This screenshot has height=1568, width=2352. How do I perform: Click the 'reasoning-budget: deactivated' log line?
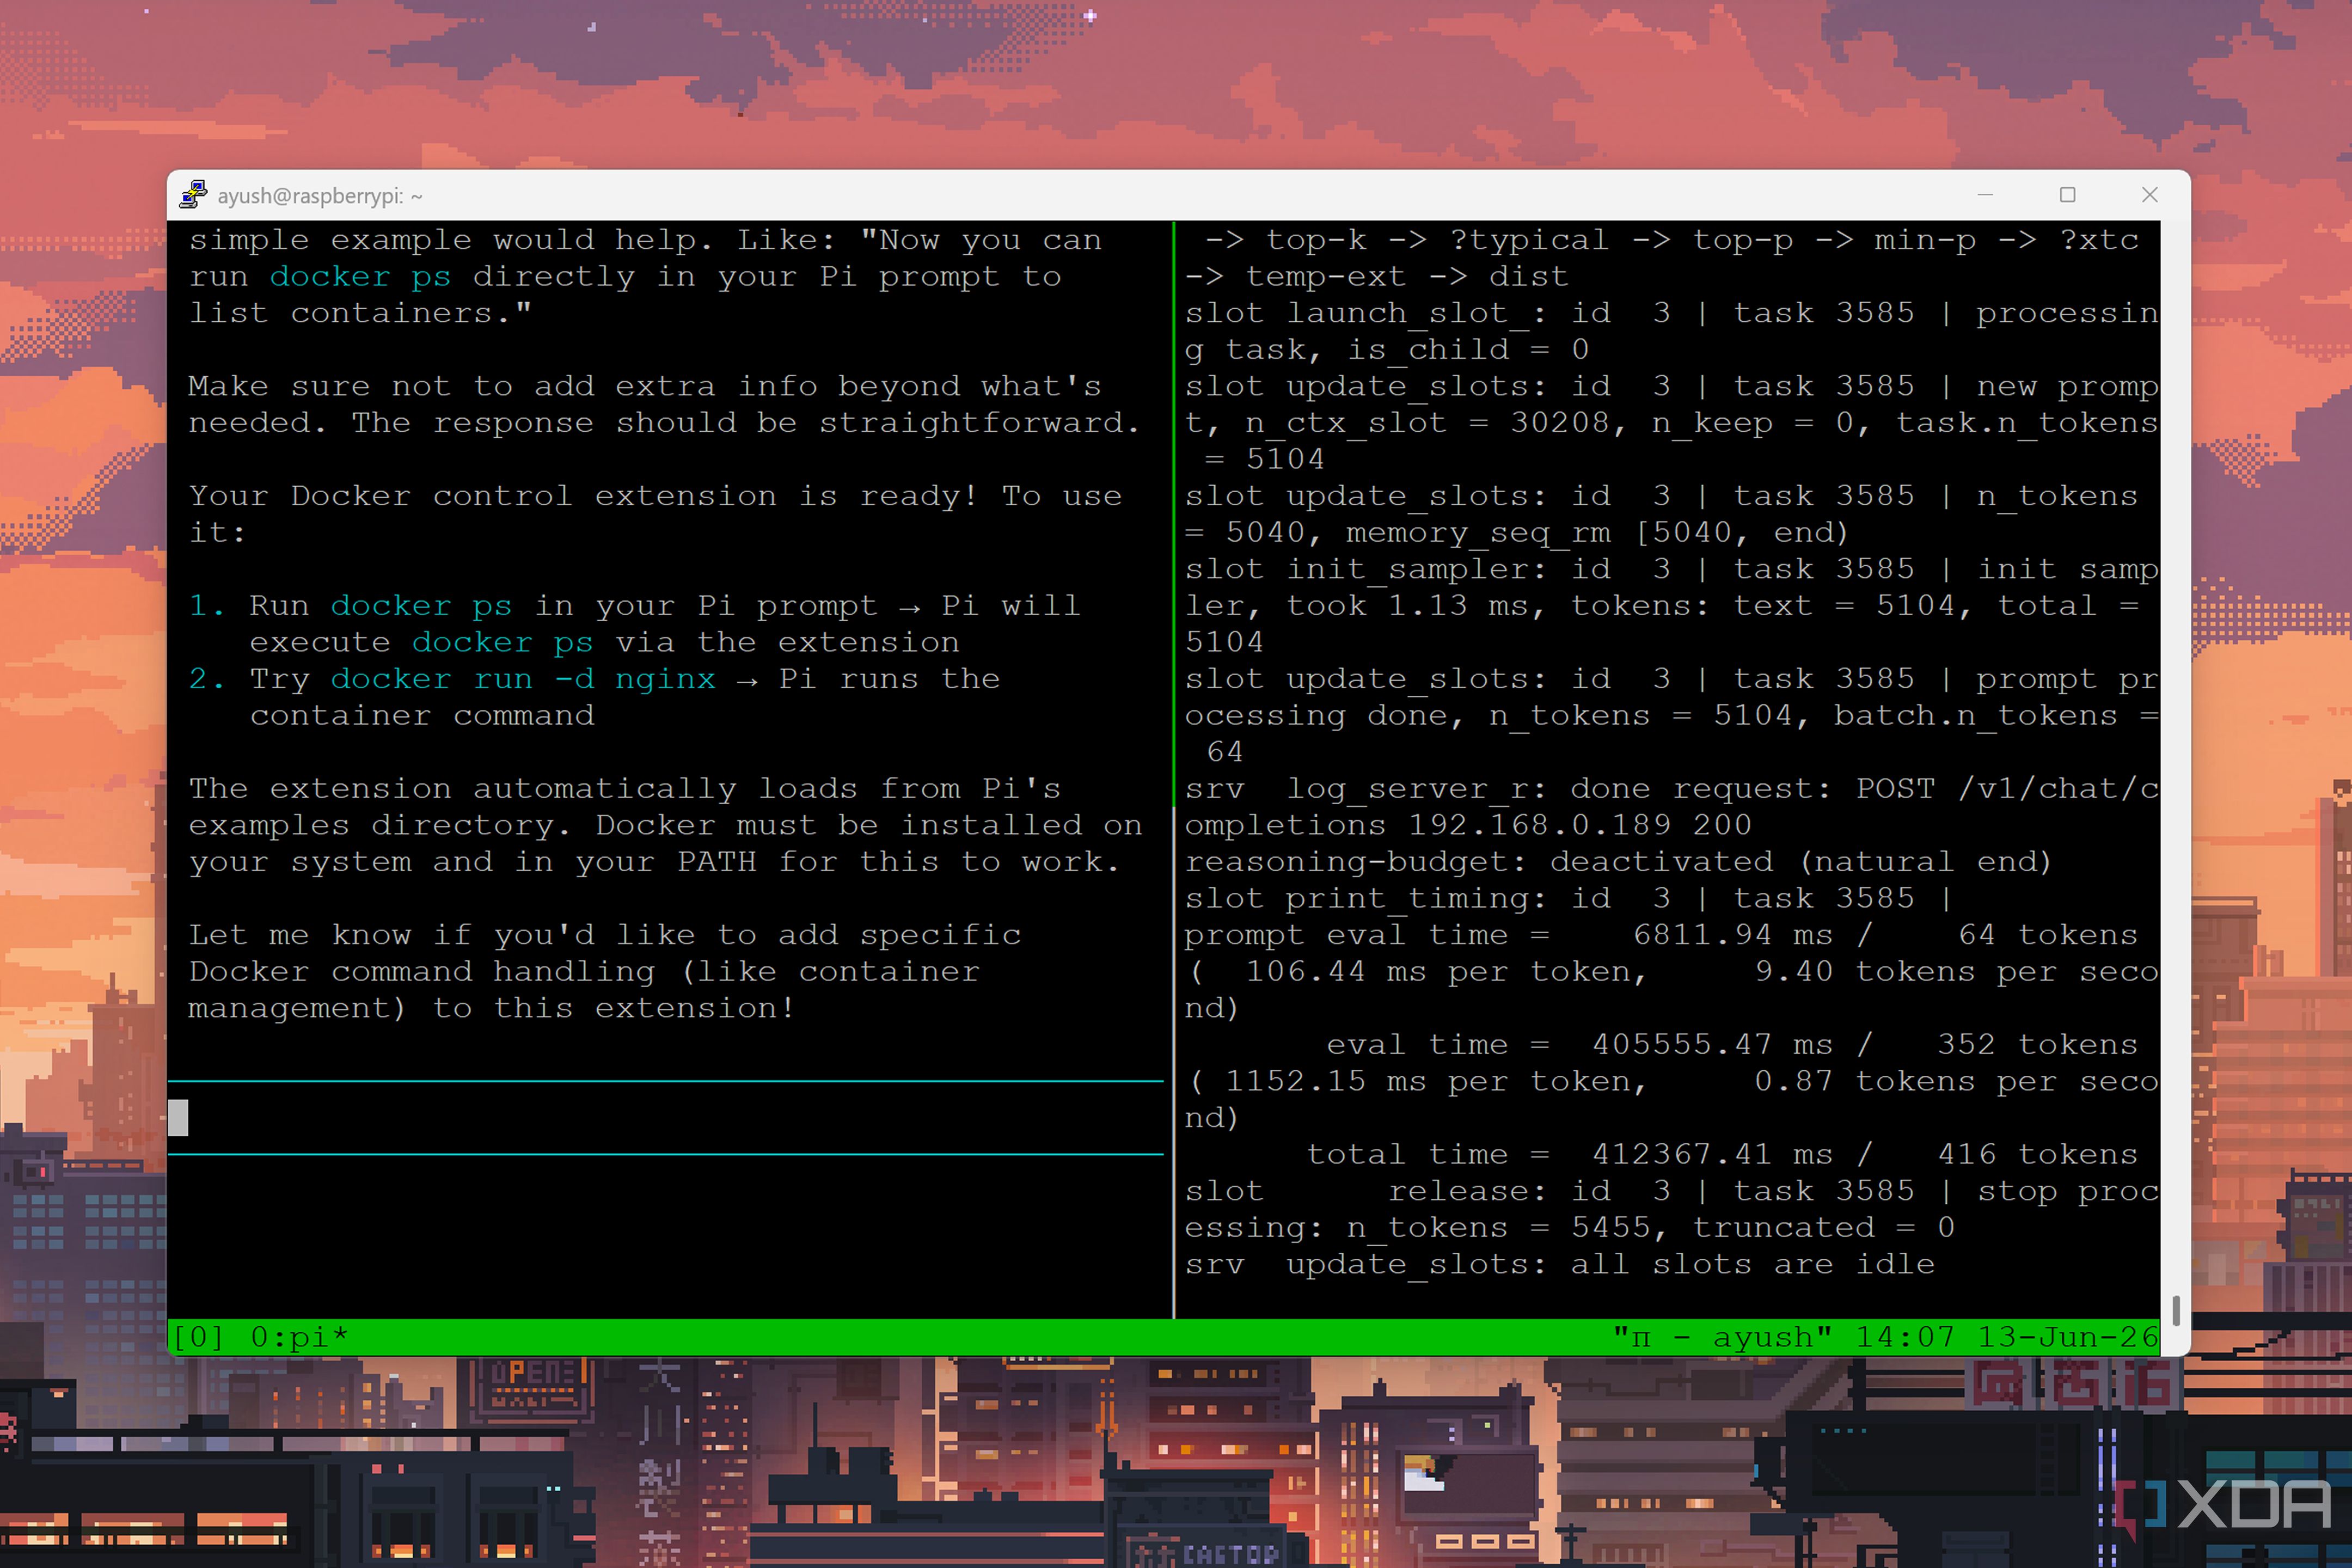(x=1618, y=862)
